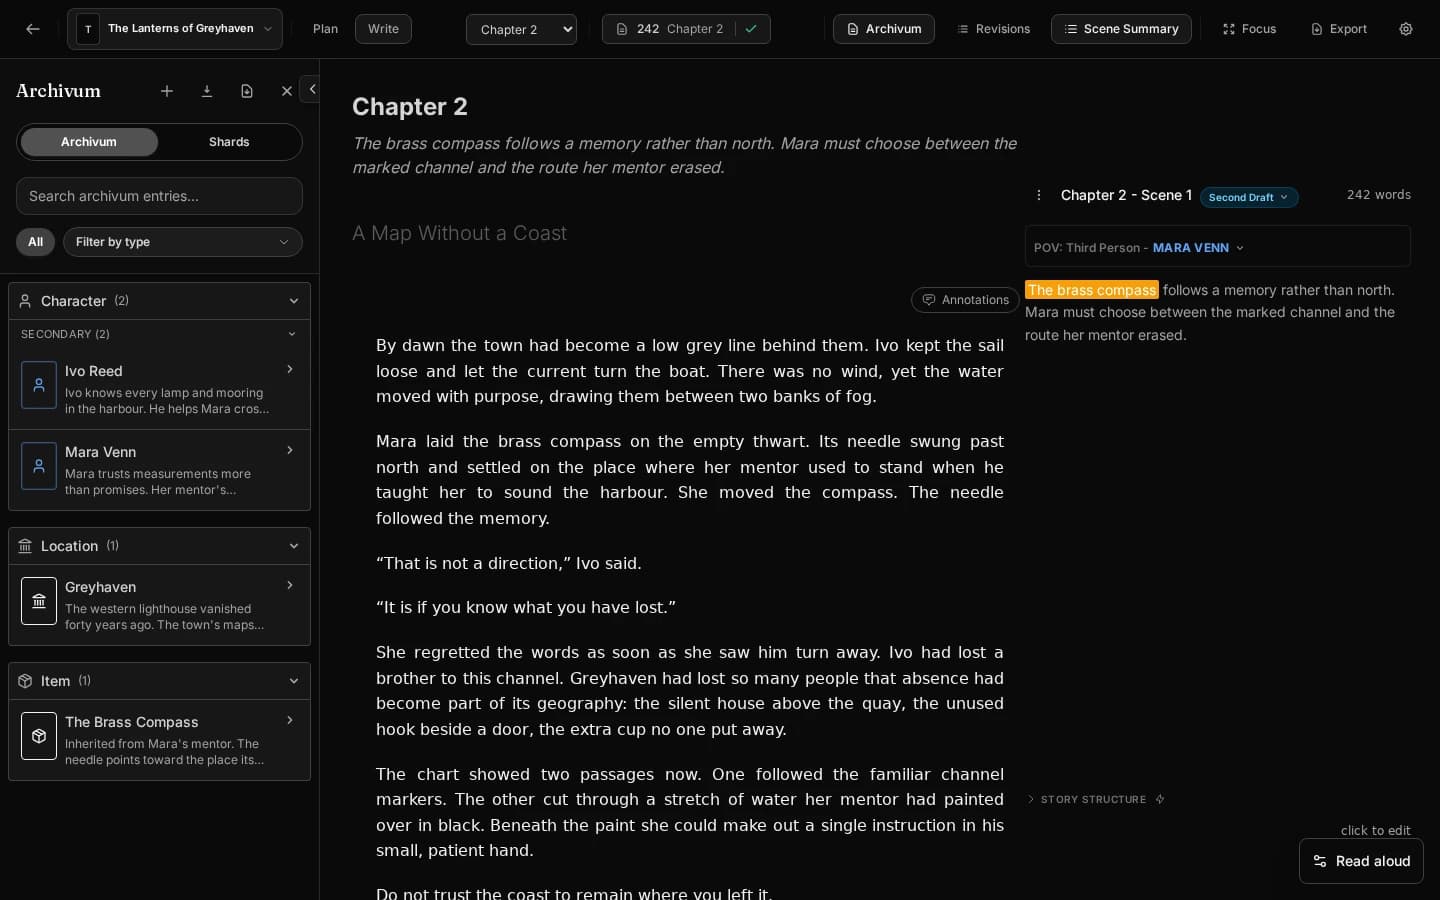Click the Annotations button
1440x900 pixels.
pyautogui.click(x=965, y=300)
